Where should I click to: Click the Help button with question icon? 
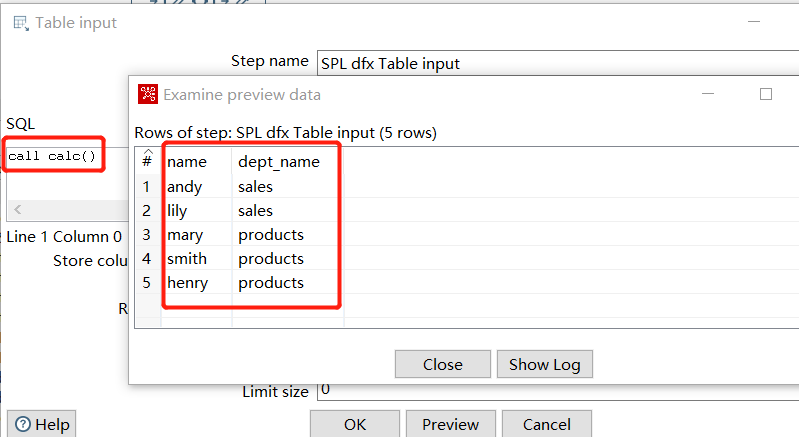pos(41,424)
